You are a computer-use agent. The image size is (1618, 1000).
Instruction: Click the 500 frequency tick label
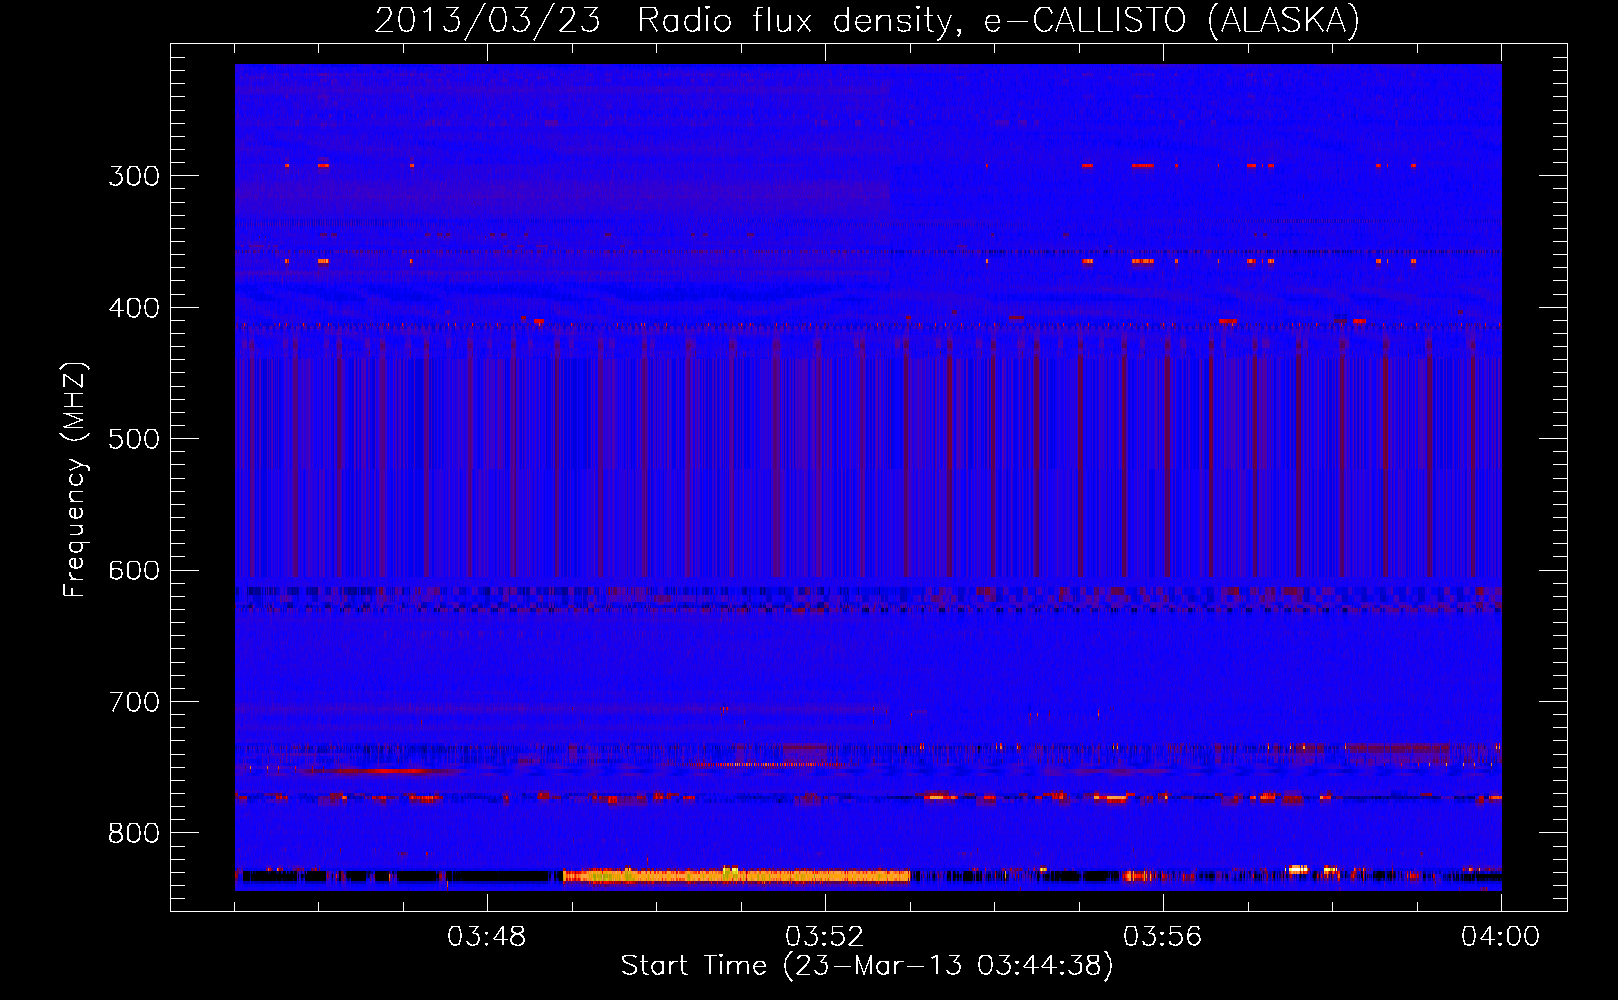tap(134, 439)
